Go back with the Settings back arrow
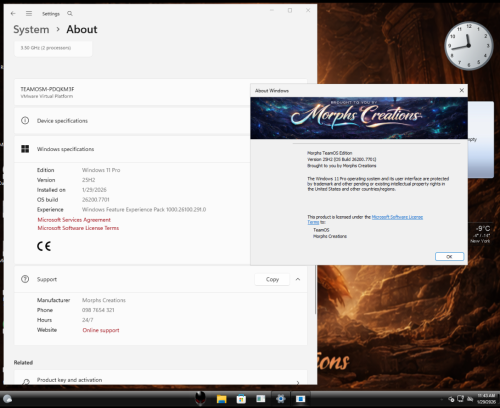Viewport: 500px width, 408px height. [13, 13]
